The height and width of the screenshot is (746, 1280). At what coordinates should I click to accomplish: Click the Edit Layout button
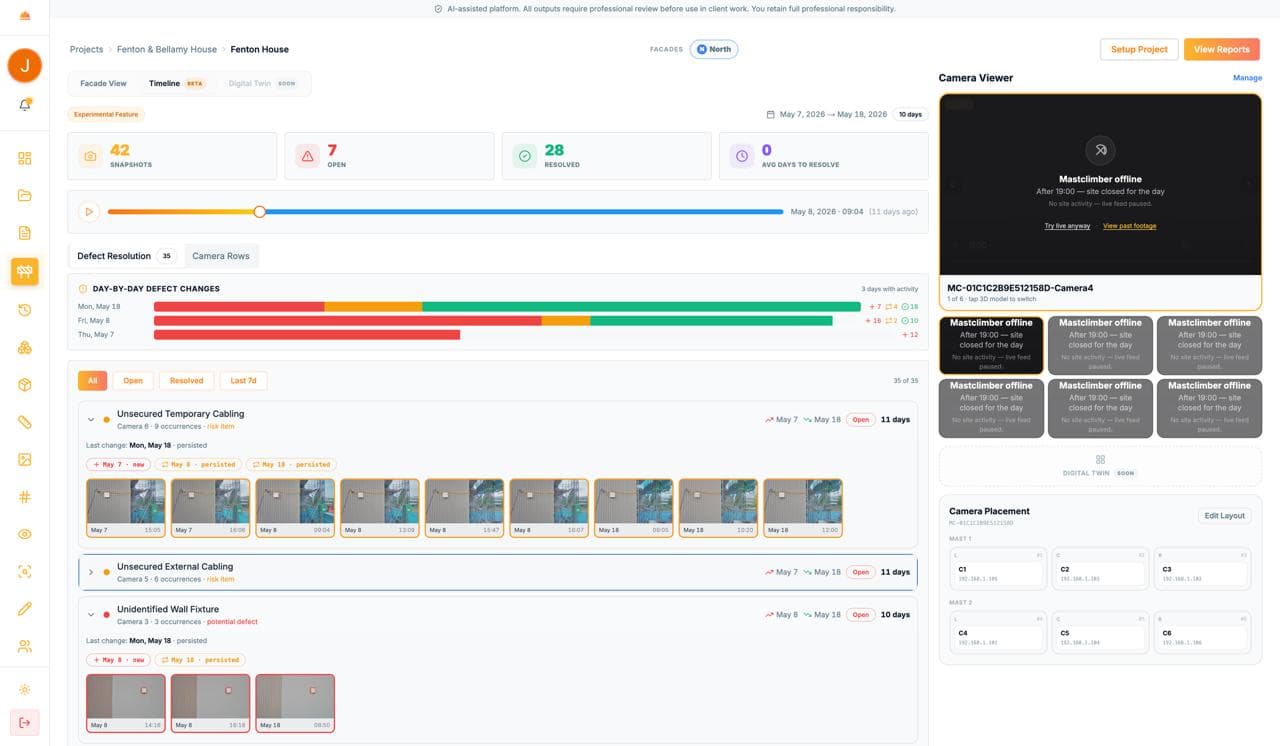1224,516
